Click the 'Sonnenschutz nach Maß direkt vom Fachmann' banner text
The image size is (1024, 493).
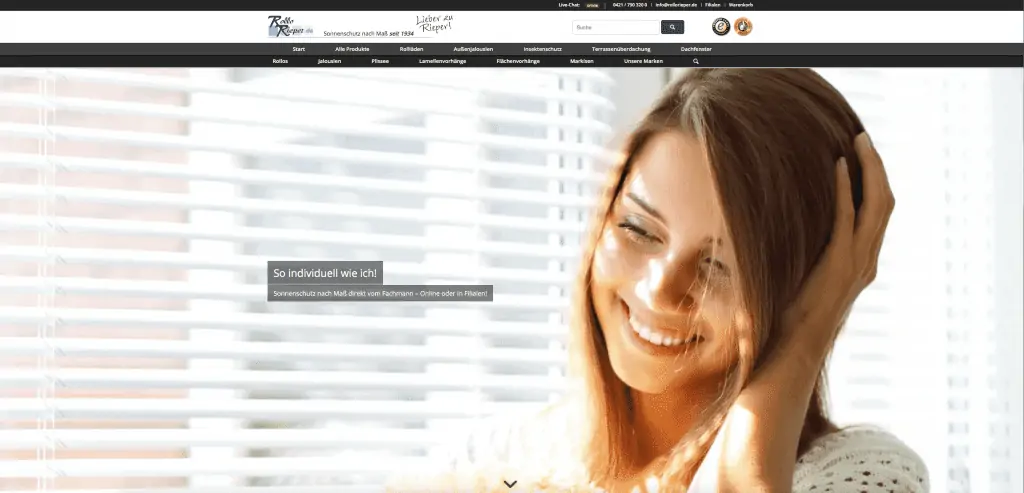point(380,293)
